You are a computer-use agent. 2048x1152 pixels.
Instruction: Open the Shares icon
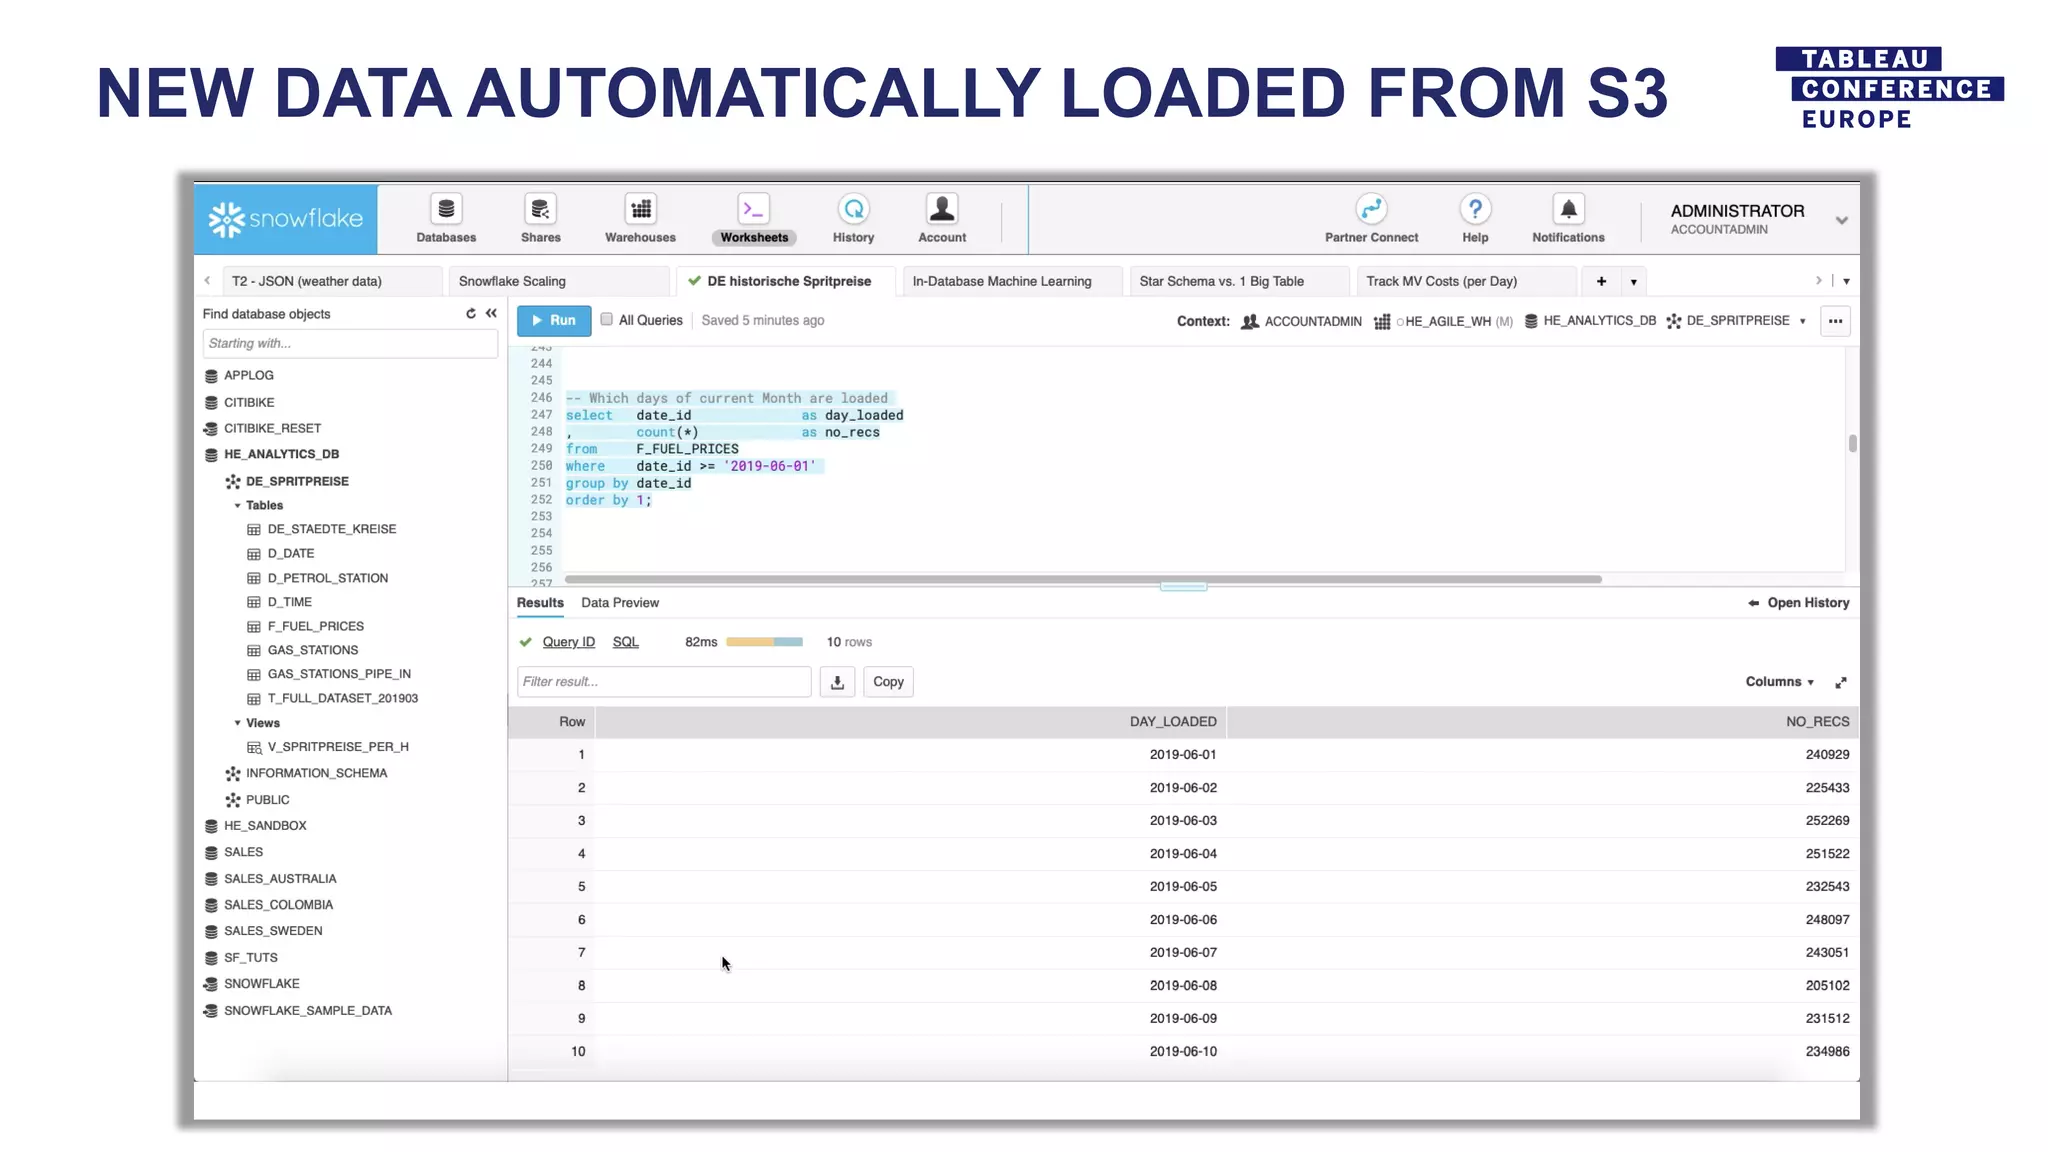click(x=540, y=210)
